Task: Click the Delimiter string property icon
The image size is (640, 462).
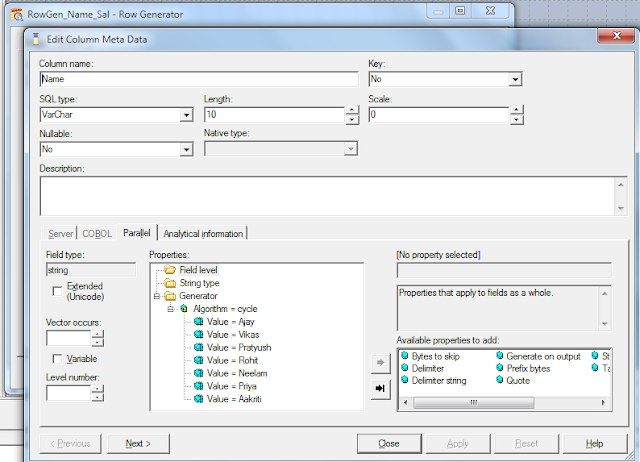Action: click(x=405, y=380)
